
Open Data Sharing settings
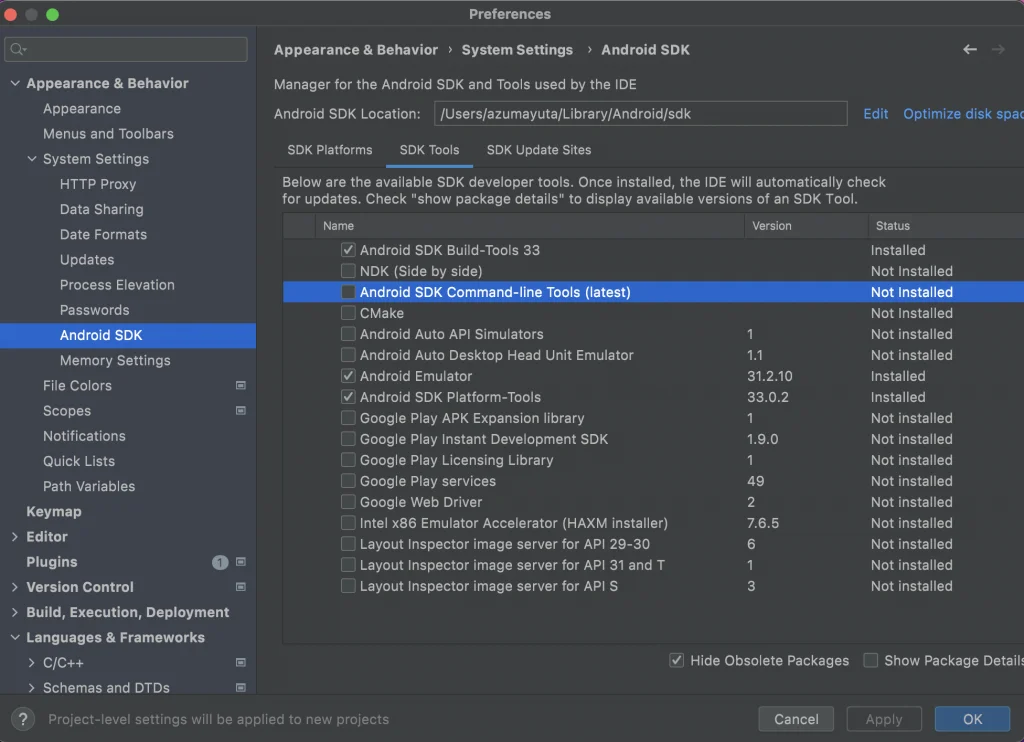[x=101, y=209]
